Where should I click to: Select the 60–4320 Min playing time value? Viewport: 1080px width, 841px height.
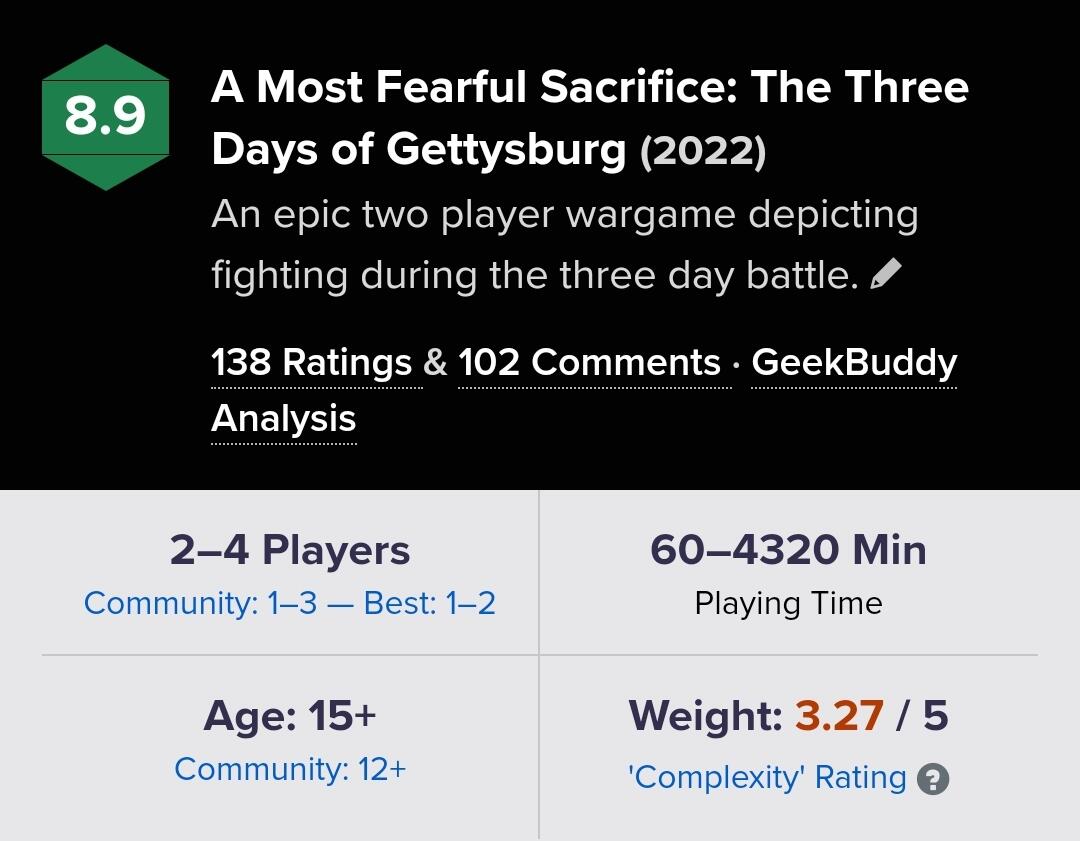point(788,550)
